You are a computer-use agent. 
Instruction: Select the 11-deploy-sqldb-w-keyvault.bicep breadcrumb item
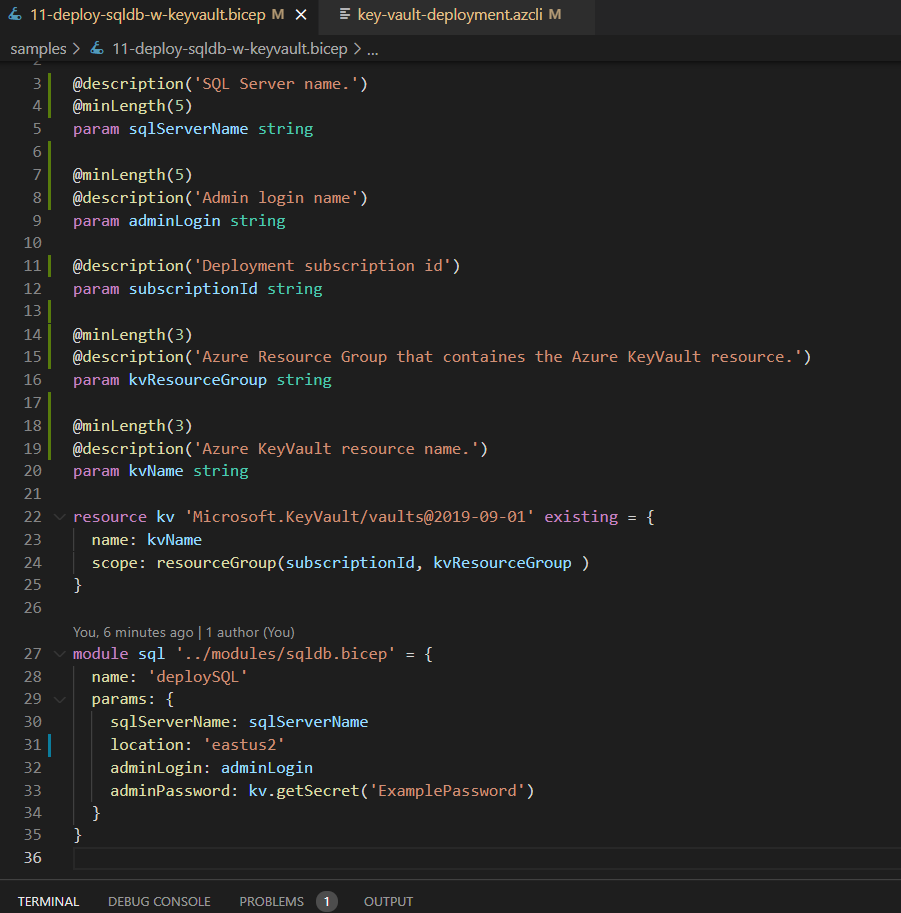pos(229,48)
